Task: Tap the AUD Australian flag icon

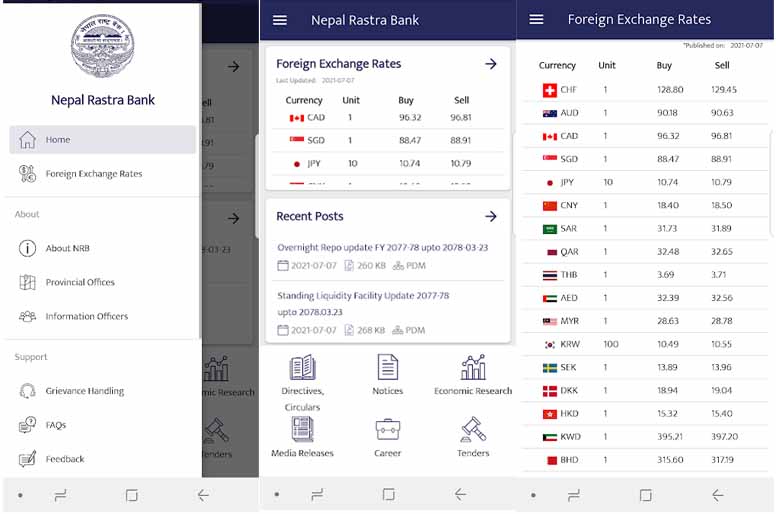Action: point(550,113)
